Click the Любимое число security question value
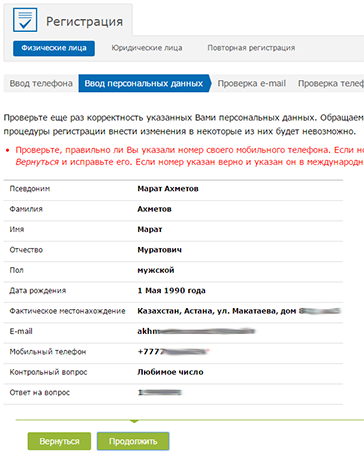 pyautogui.click(x=170, y=372)
